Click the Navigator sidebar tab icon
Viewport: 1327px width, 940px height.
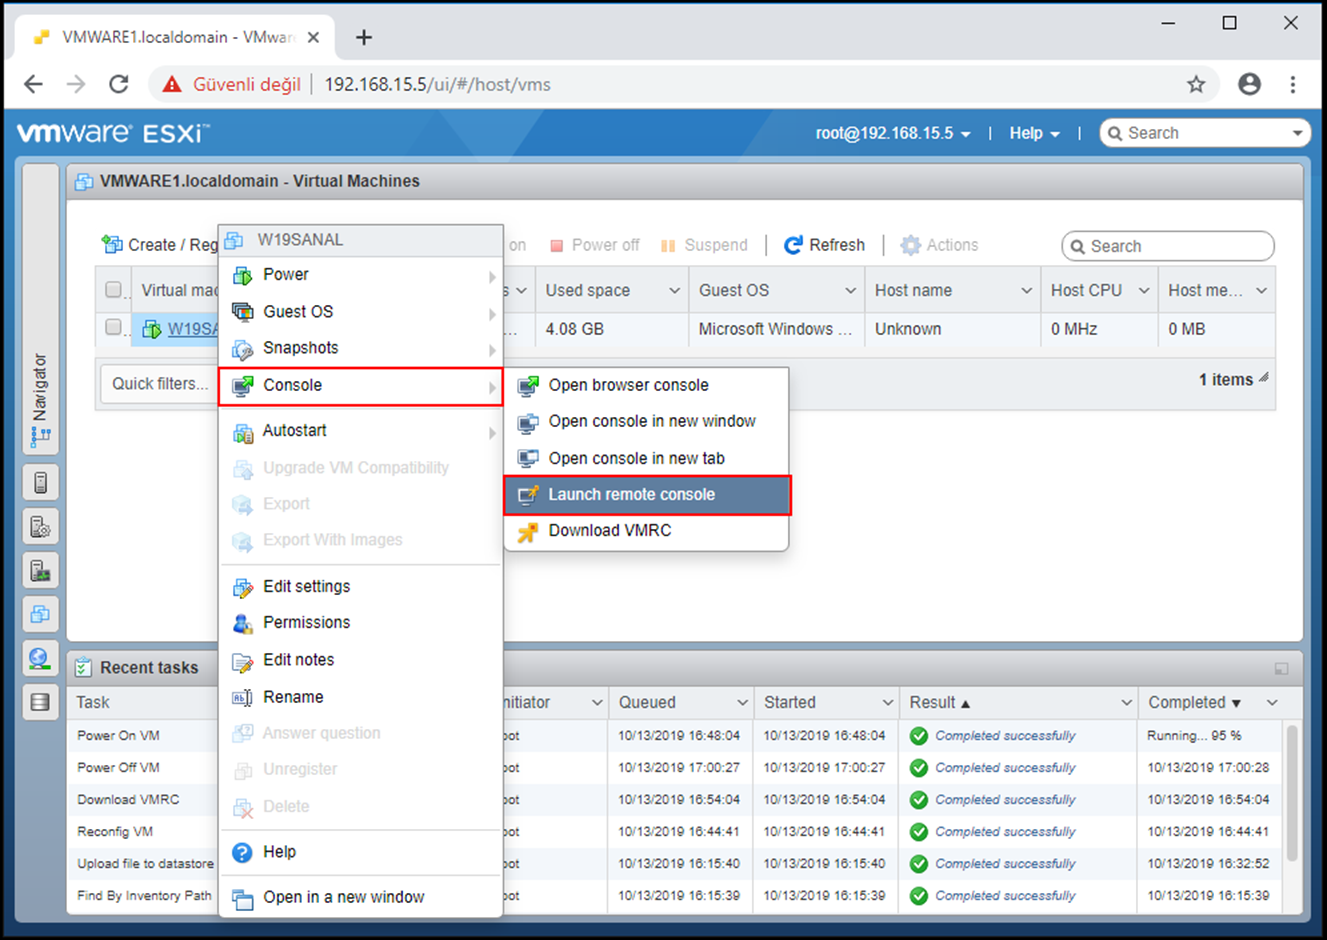[x=40, y=435]
